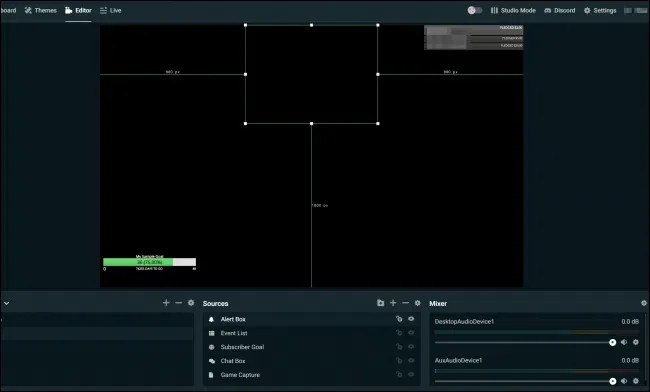650x392 pixels.
Task: Lock the Subscriber Goal source
Action: 399,346
